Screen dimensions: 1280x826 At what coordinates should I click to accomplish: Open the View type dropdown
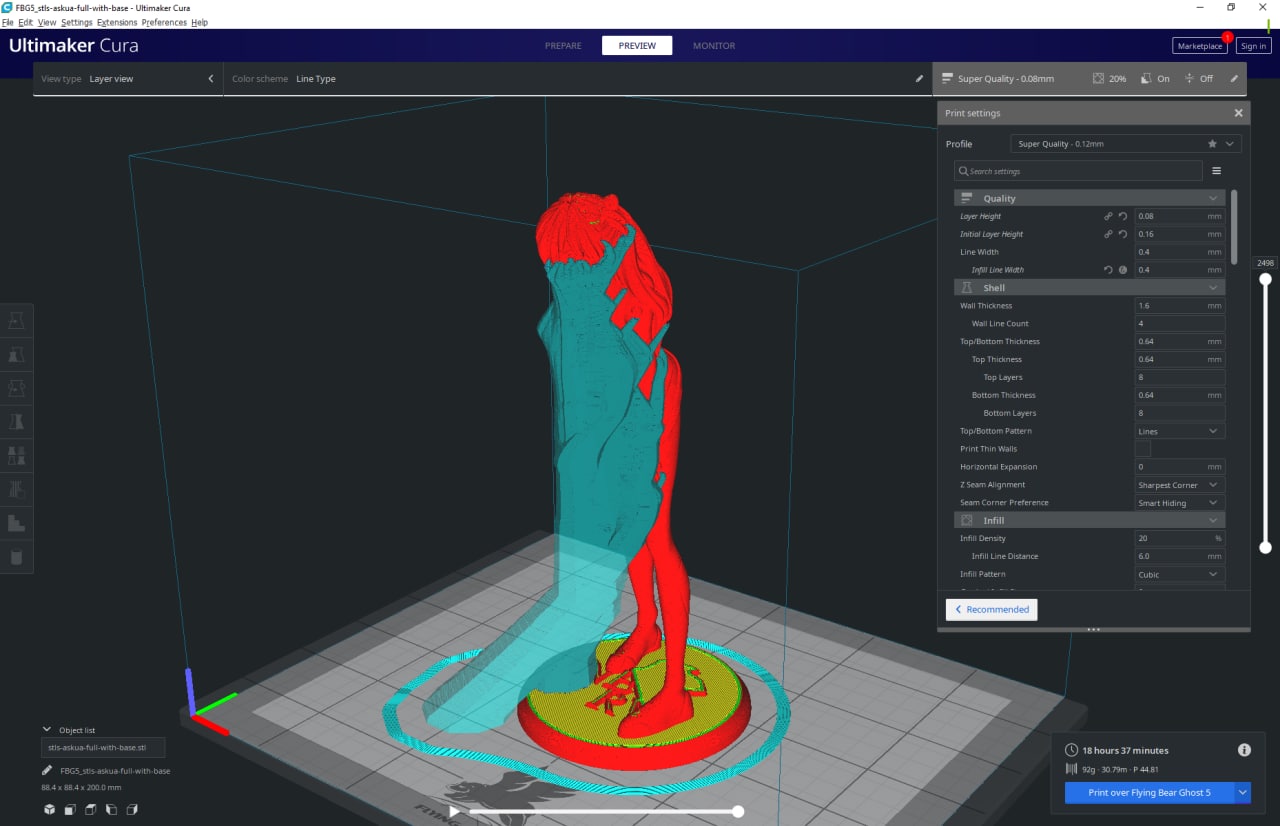[128, 79]
